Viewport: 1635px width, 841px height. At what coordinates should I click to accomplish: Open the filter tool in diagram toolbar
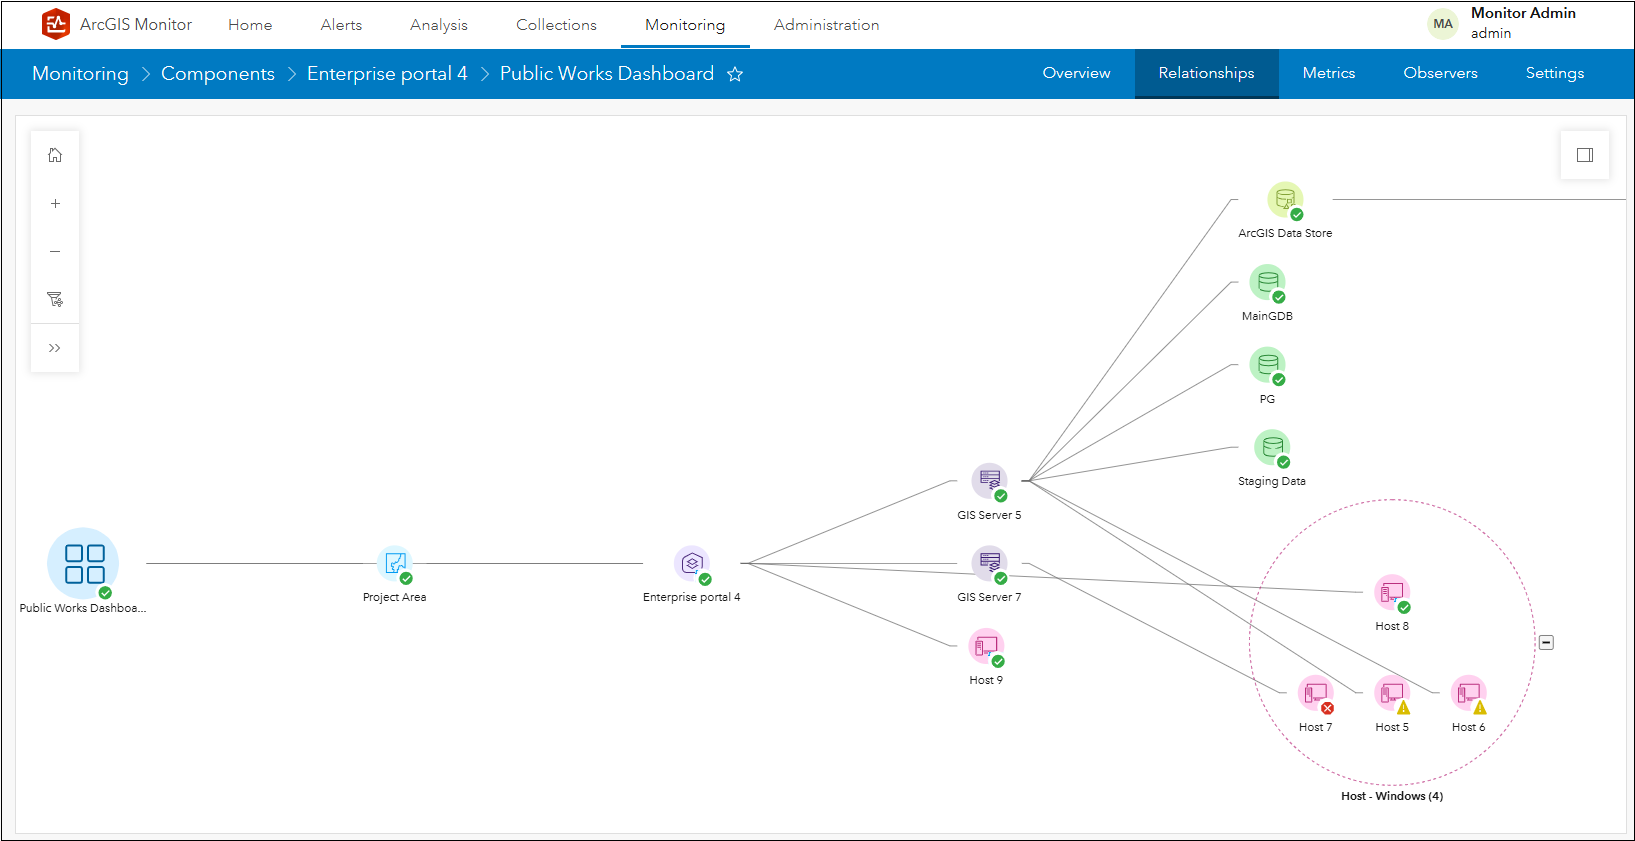(55, 299)
